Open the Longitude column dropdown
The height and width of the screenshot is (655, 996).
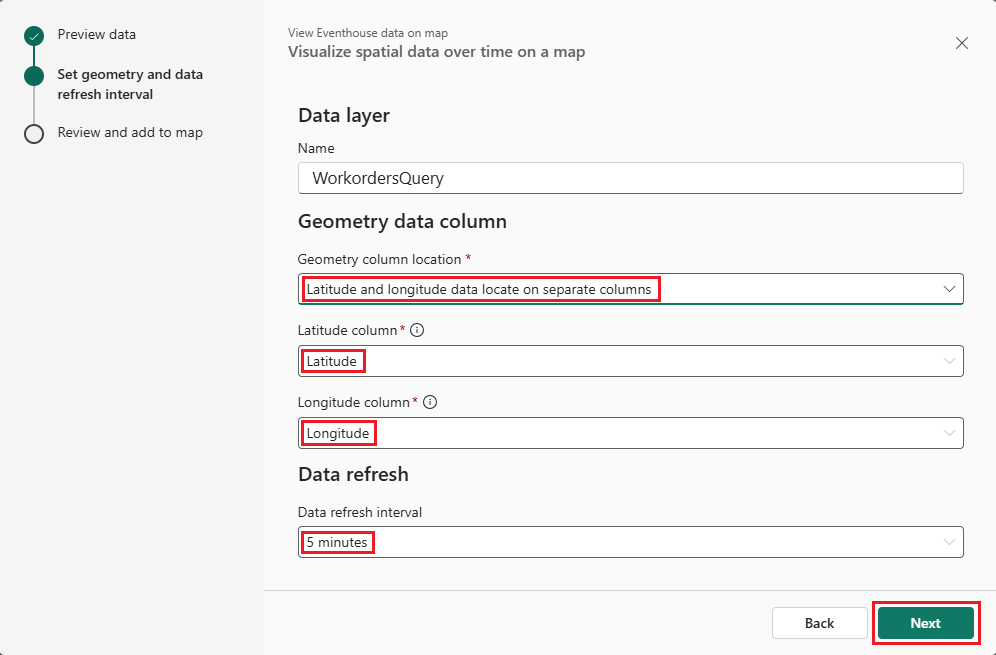tap(631, 432)
